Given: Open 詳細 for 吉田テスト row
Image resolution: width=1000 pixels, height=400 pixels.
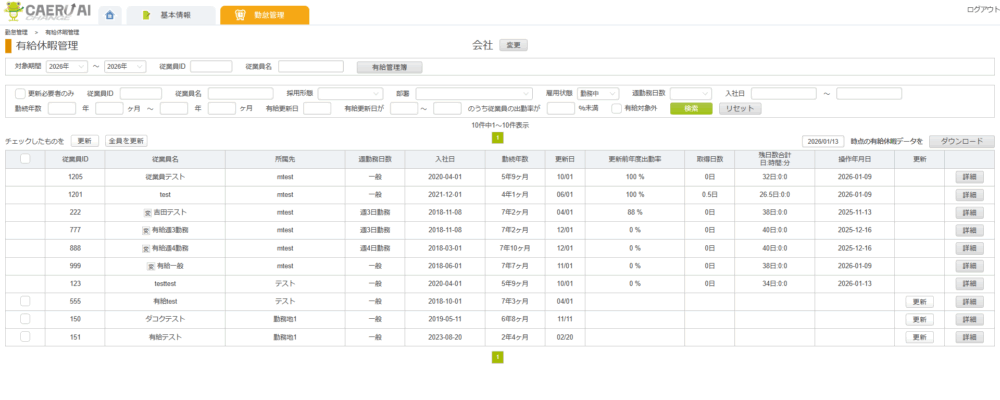Looking at the screenshot, I should tap(969, 212).
